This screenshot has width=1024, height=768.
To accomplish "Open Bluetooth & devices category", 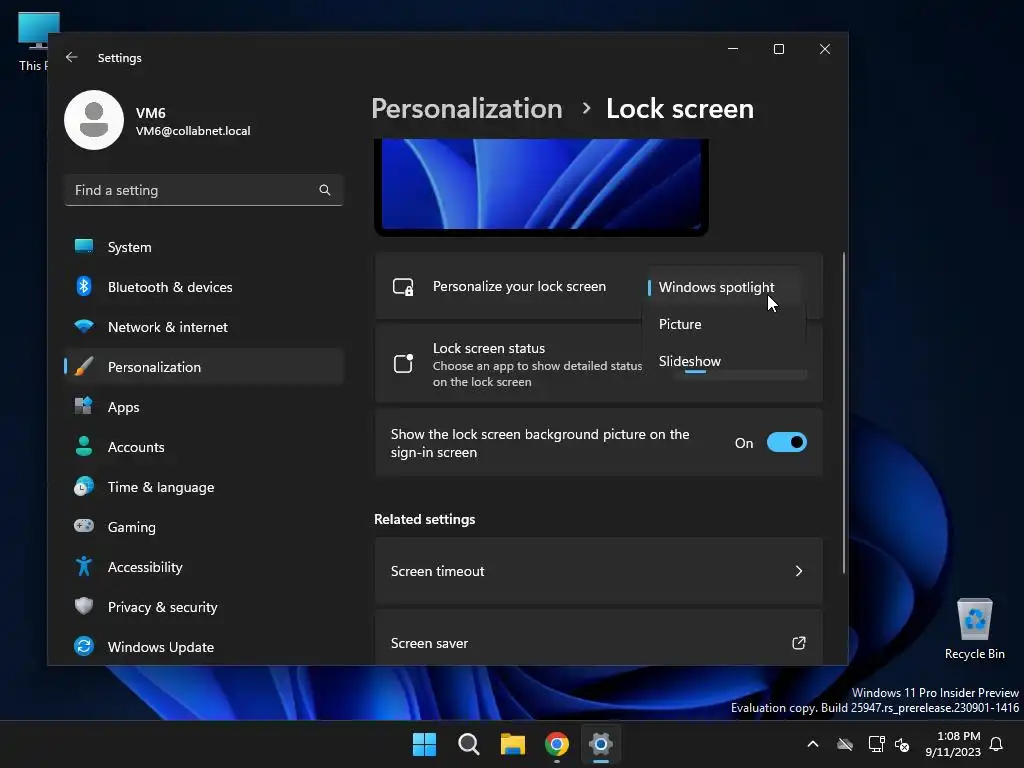I will click(x=204, y=287).
